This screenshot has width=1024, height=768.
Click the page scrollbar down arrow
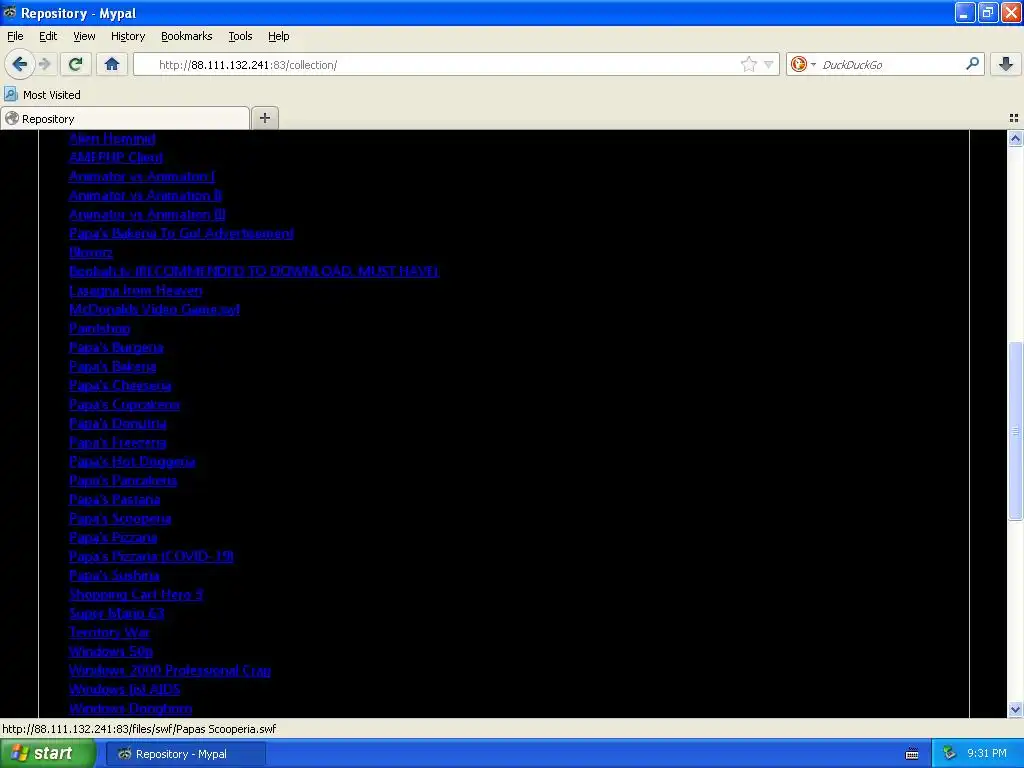pyautogui.click(x=1015, y=709)
